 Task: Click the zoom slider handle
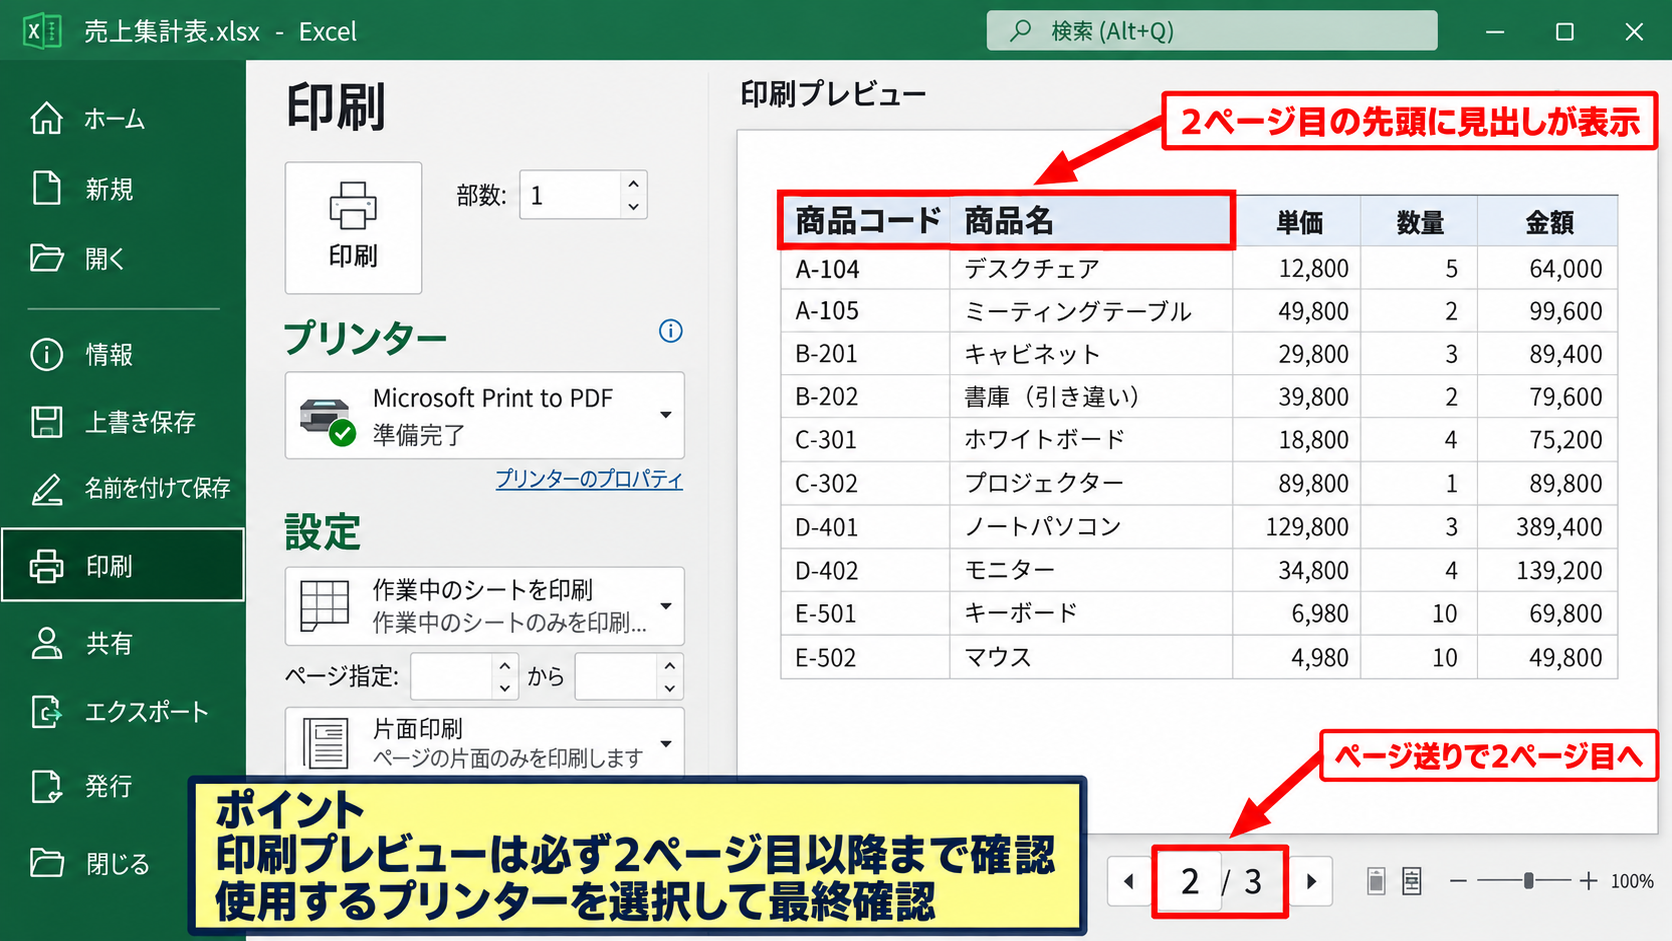coord(1528,881)
